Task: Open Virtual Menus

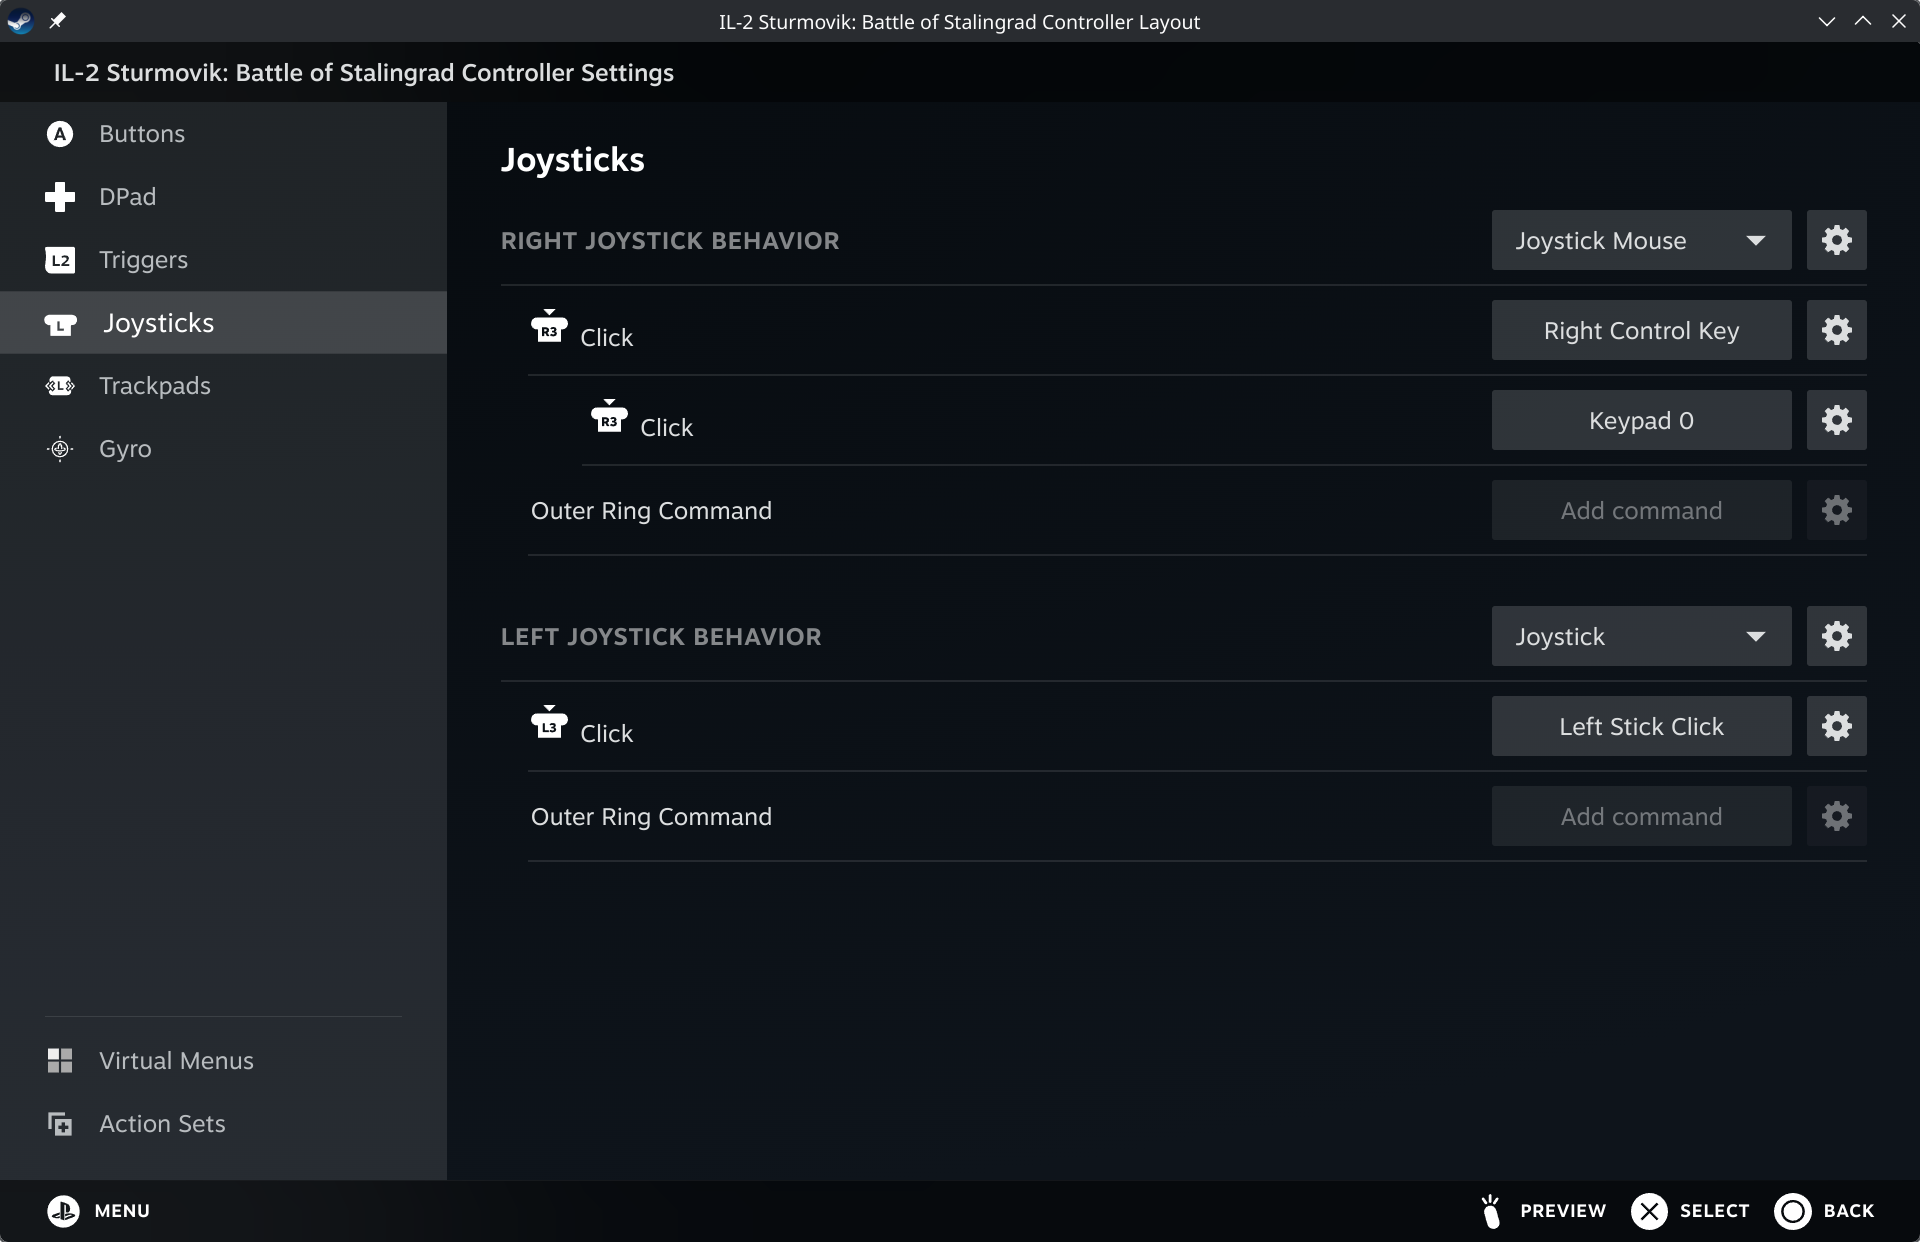Action: [176, 1061]
